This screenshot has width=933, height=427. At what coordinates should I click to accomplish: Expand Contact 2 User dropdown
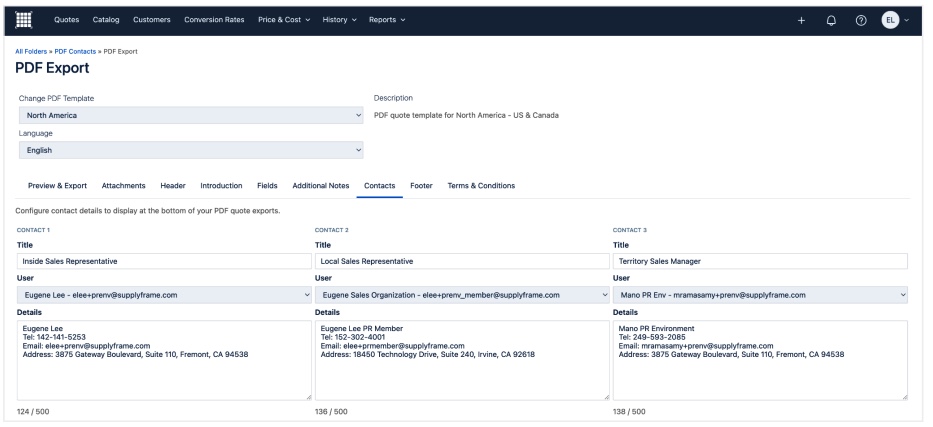click(x=462, y=294)
